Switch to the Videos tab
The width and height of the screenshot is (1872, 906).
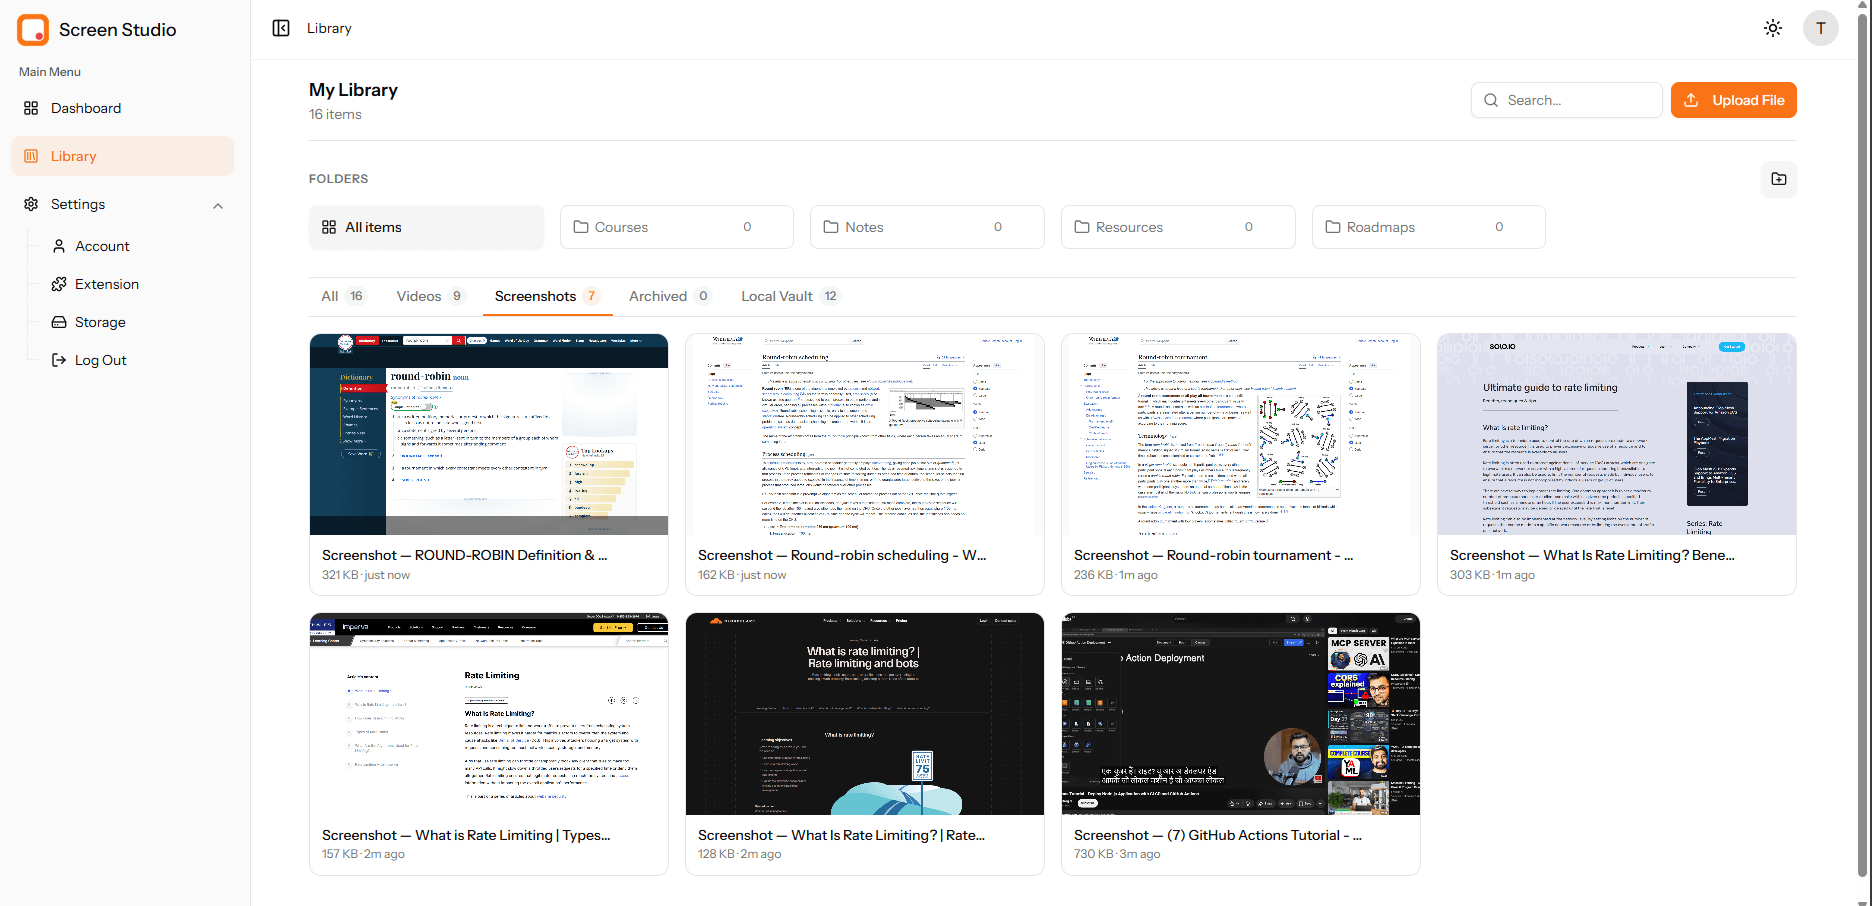pyautogui.click(x=430, y=296)
